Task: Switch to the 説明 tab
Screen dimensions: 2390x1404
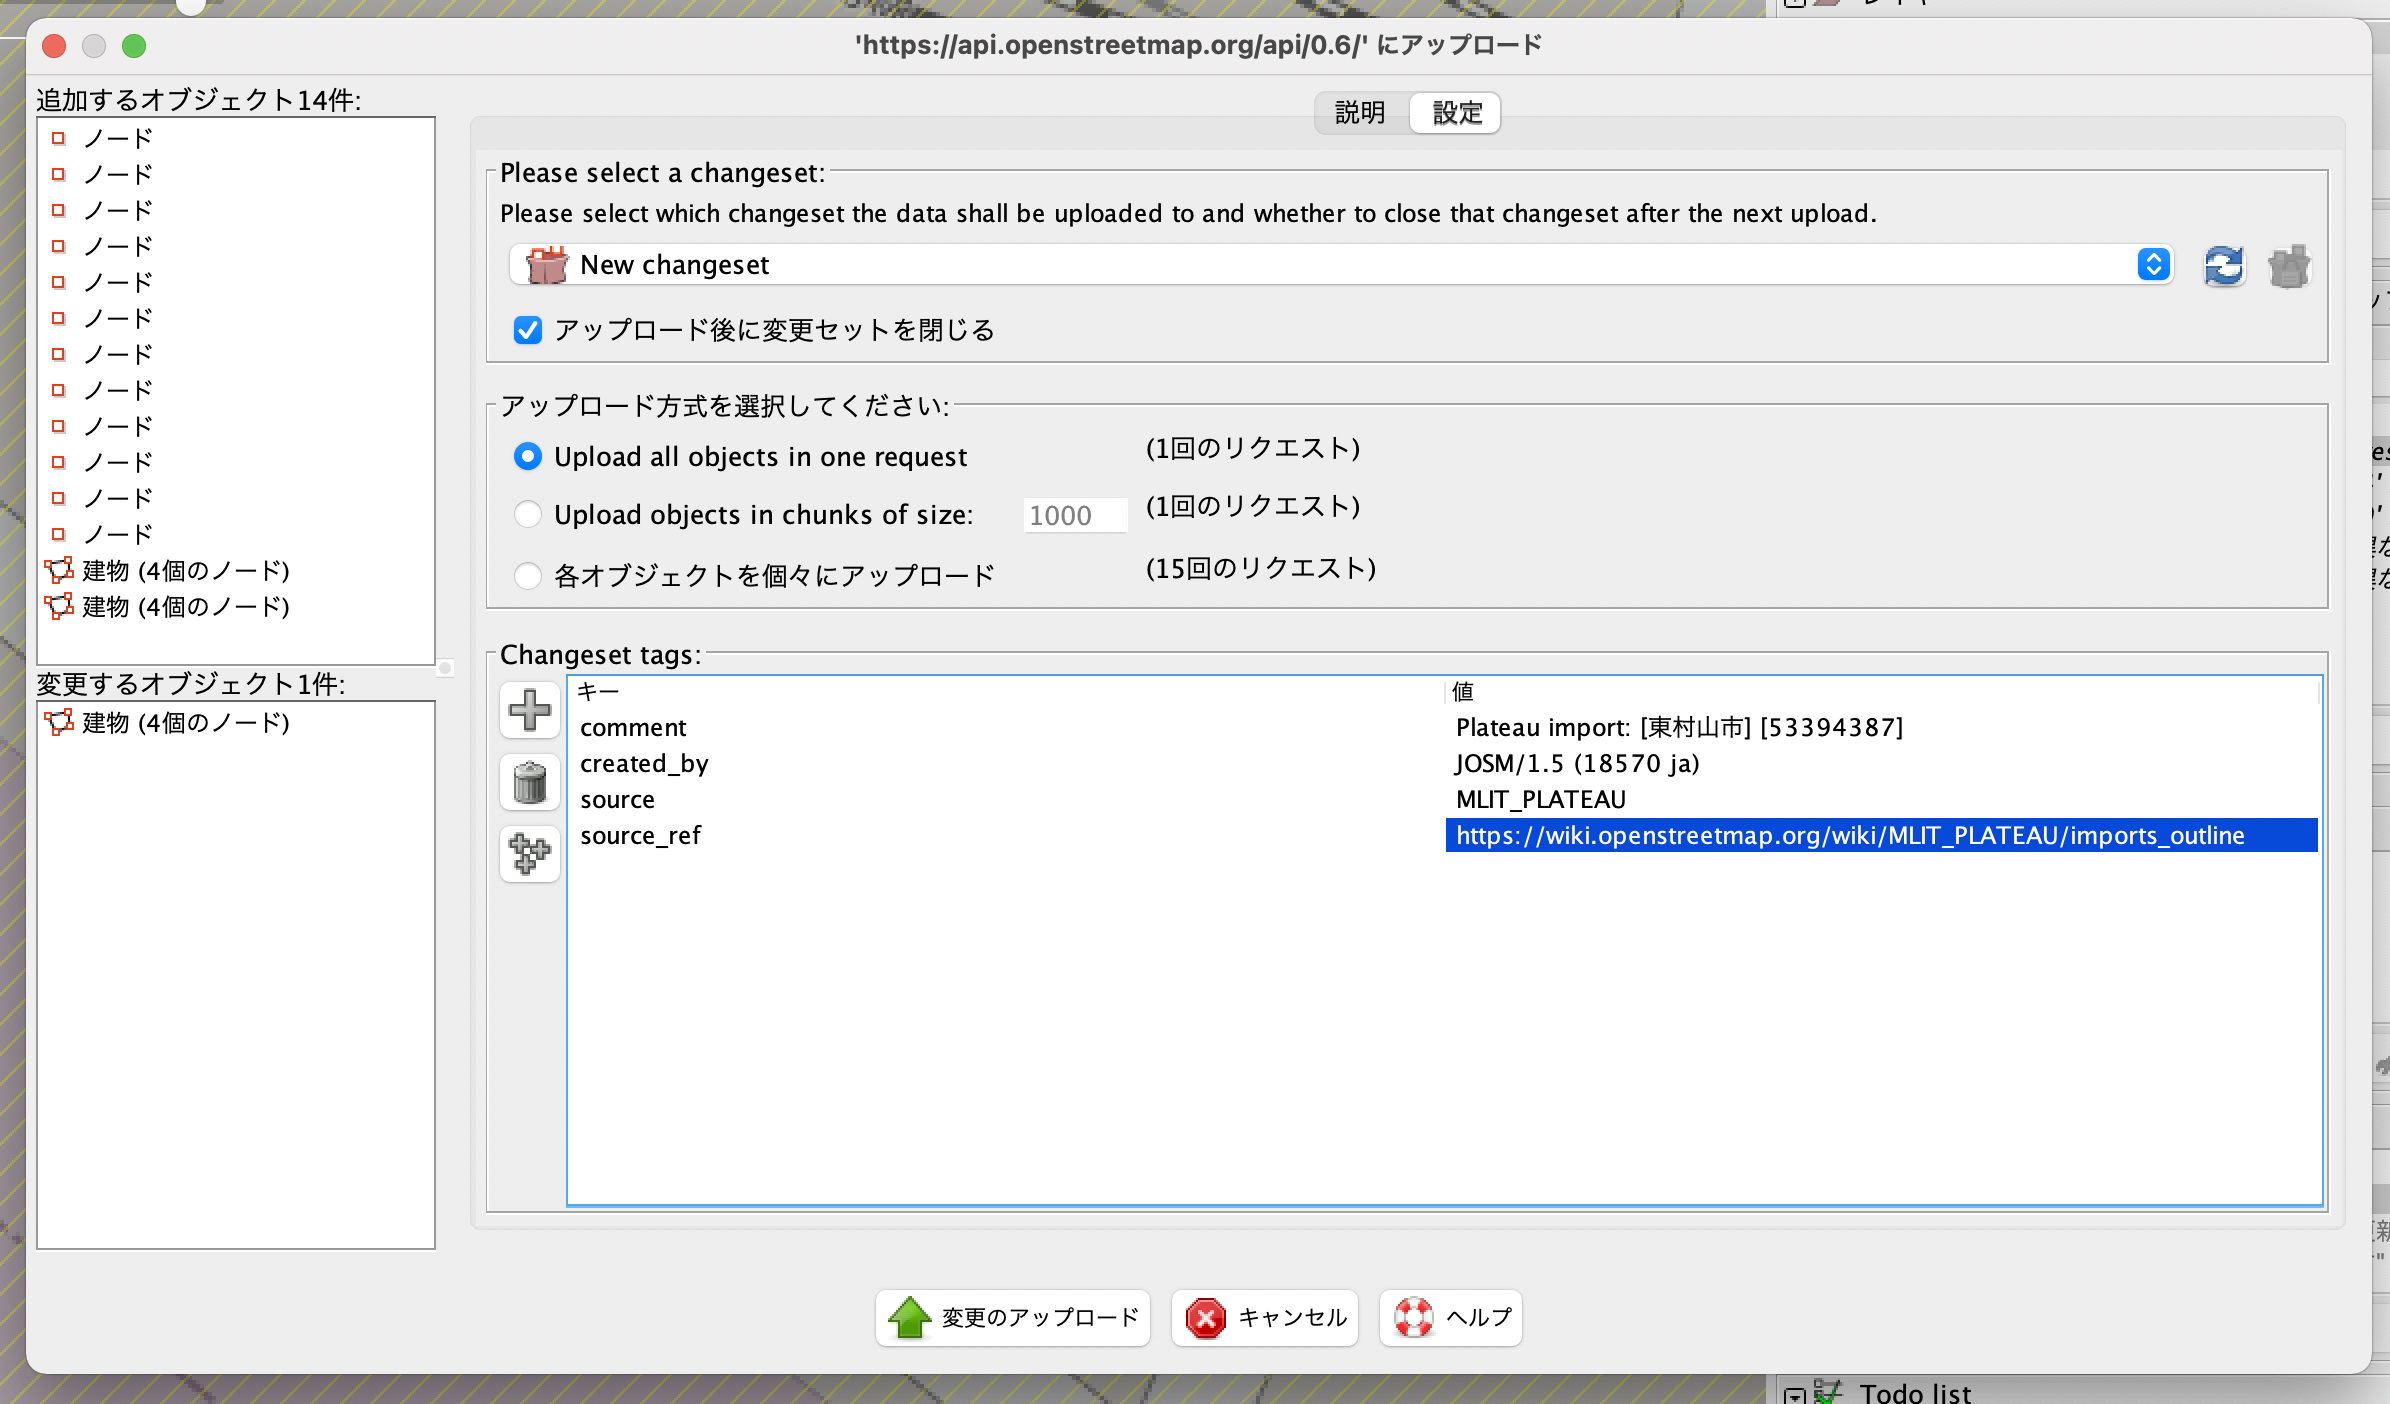Action: (1358, 112)
